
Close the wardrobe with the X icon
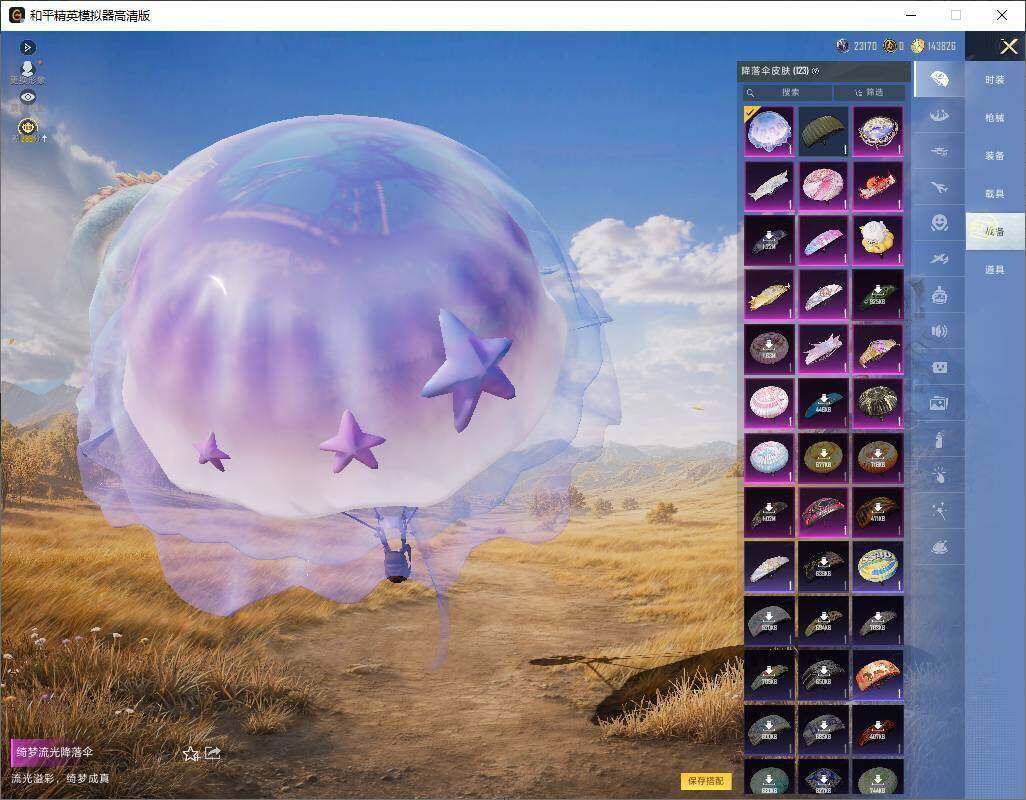point(1008,46)
